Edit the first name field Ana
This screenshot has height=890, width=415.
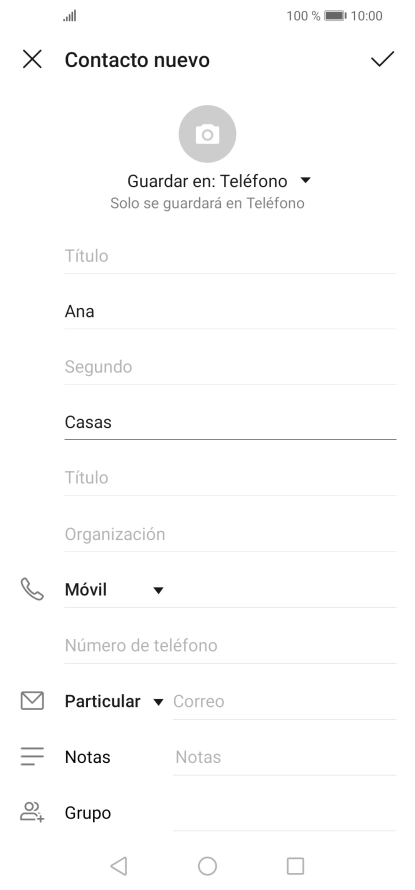point(230,312)
